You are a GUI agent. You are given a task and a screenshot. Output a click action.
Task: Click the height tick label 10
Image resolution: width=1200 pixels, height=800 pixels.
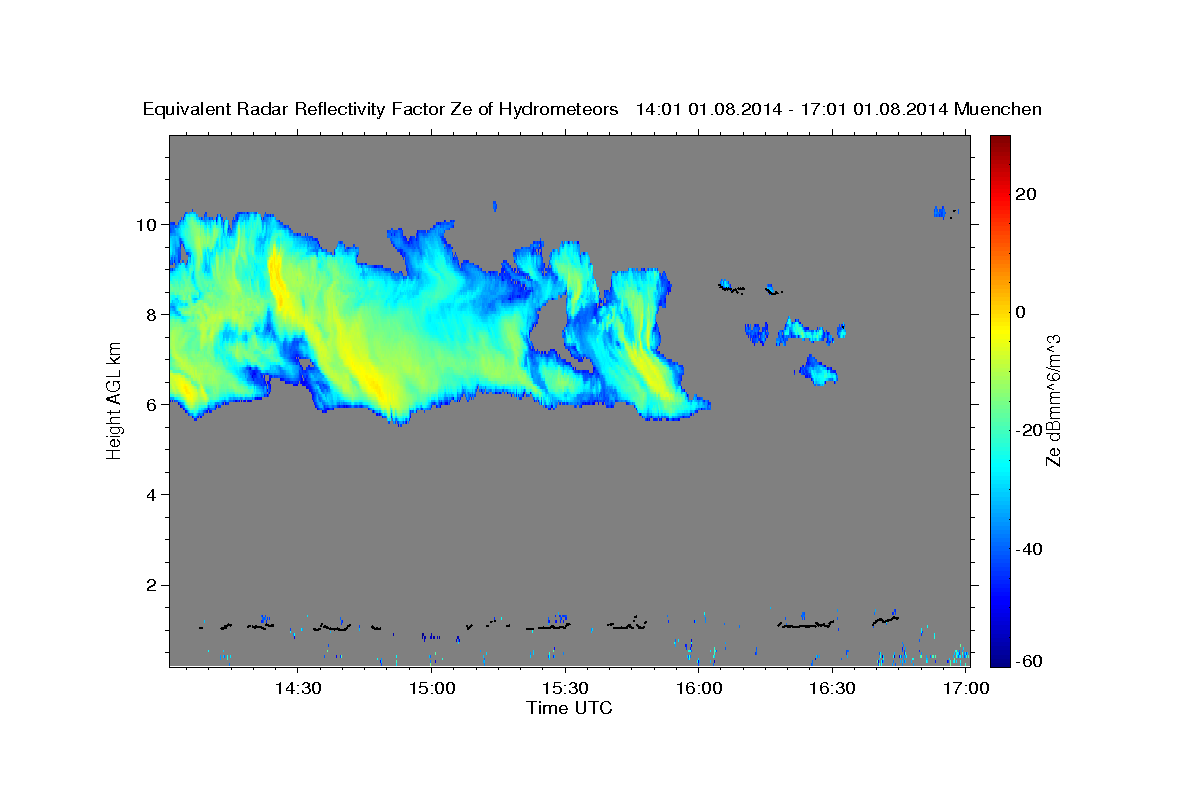[x=148, y=224]
